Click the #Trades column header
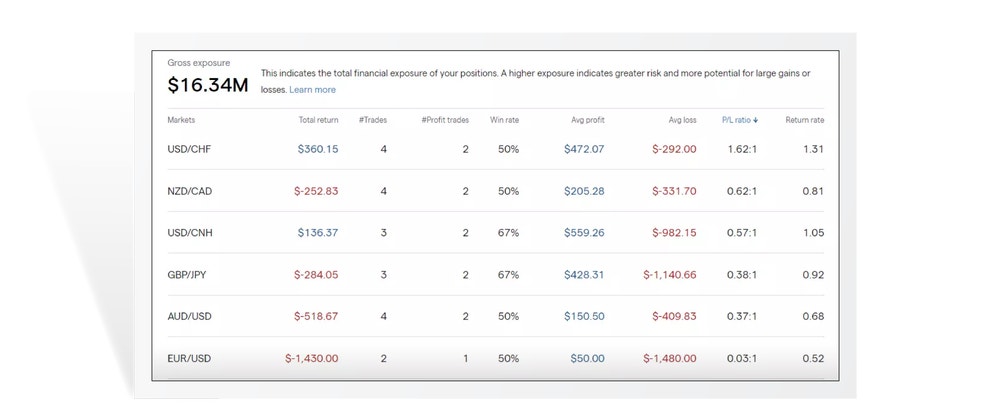Image resolution: width=1000 pixels, height=414 pixels. click(x=372, y=120)
